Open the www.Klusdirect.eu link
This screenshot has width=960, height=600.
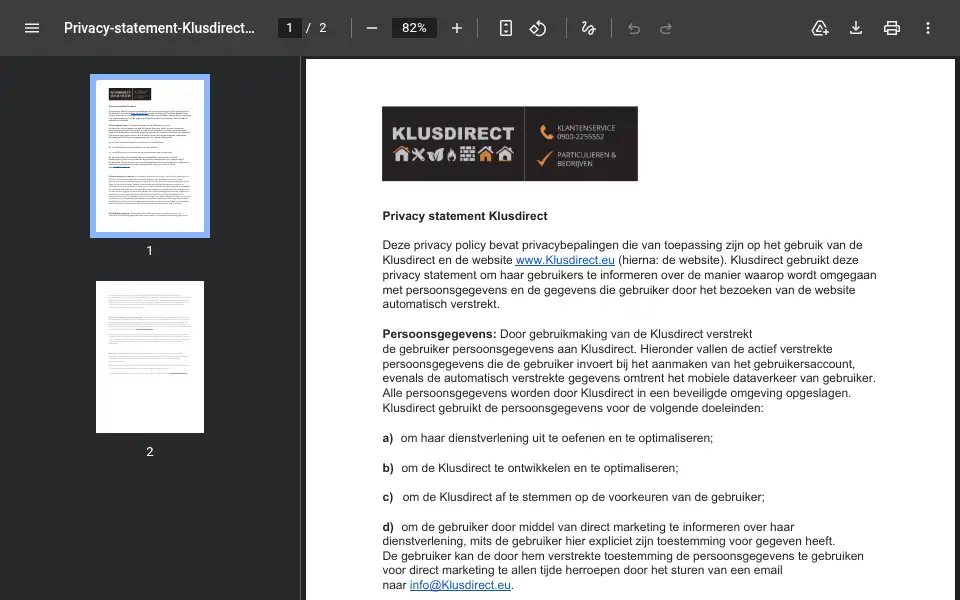pos(565,260)
